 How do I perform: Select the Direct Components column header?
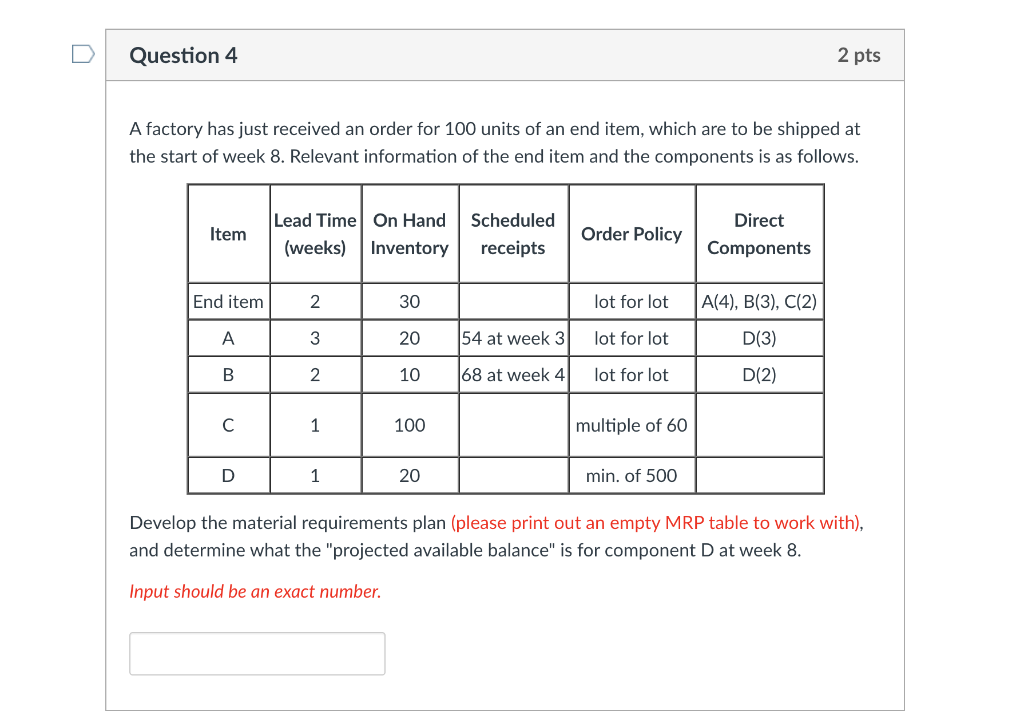[x=759, y=234]
